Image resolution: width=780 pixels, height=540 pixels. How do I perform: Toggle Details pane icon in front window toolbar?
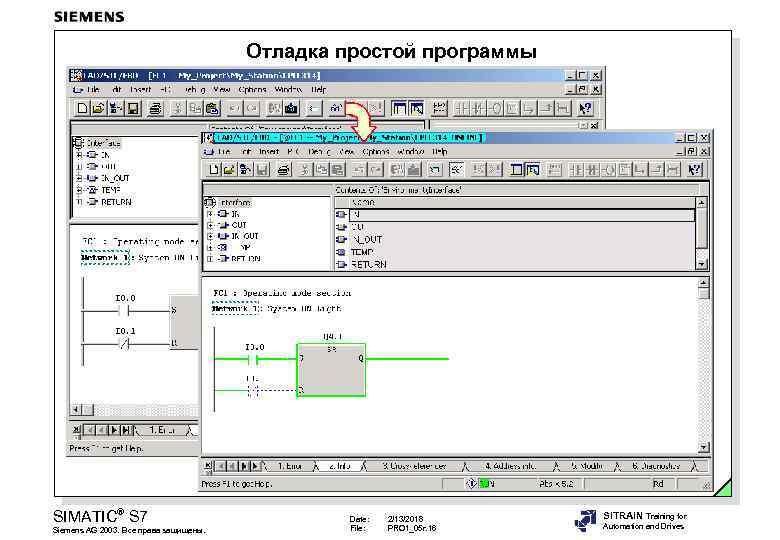(533, 170)
